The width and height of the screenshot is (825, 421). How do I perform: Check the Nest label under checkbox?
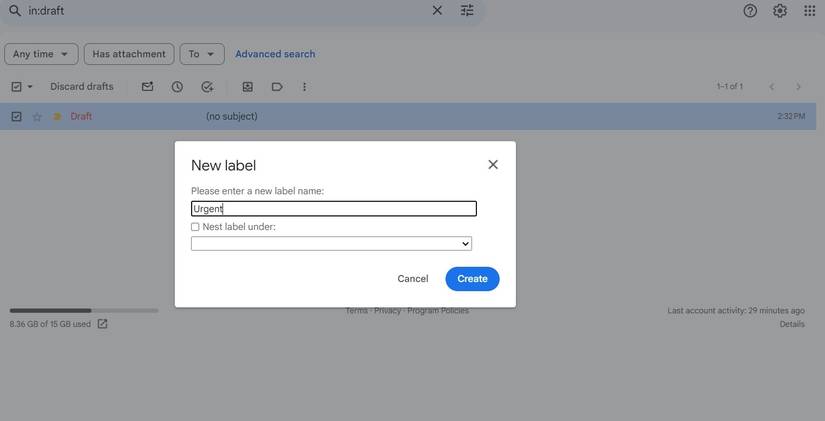pyautogui.click(x=195, y=227)
